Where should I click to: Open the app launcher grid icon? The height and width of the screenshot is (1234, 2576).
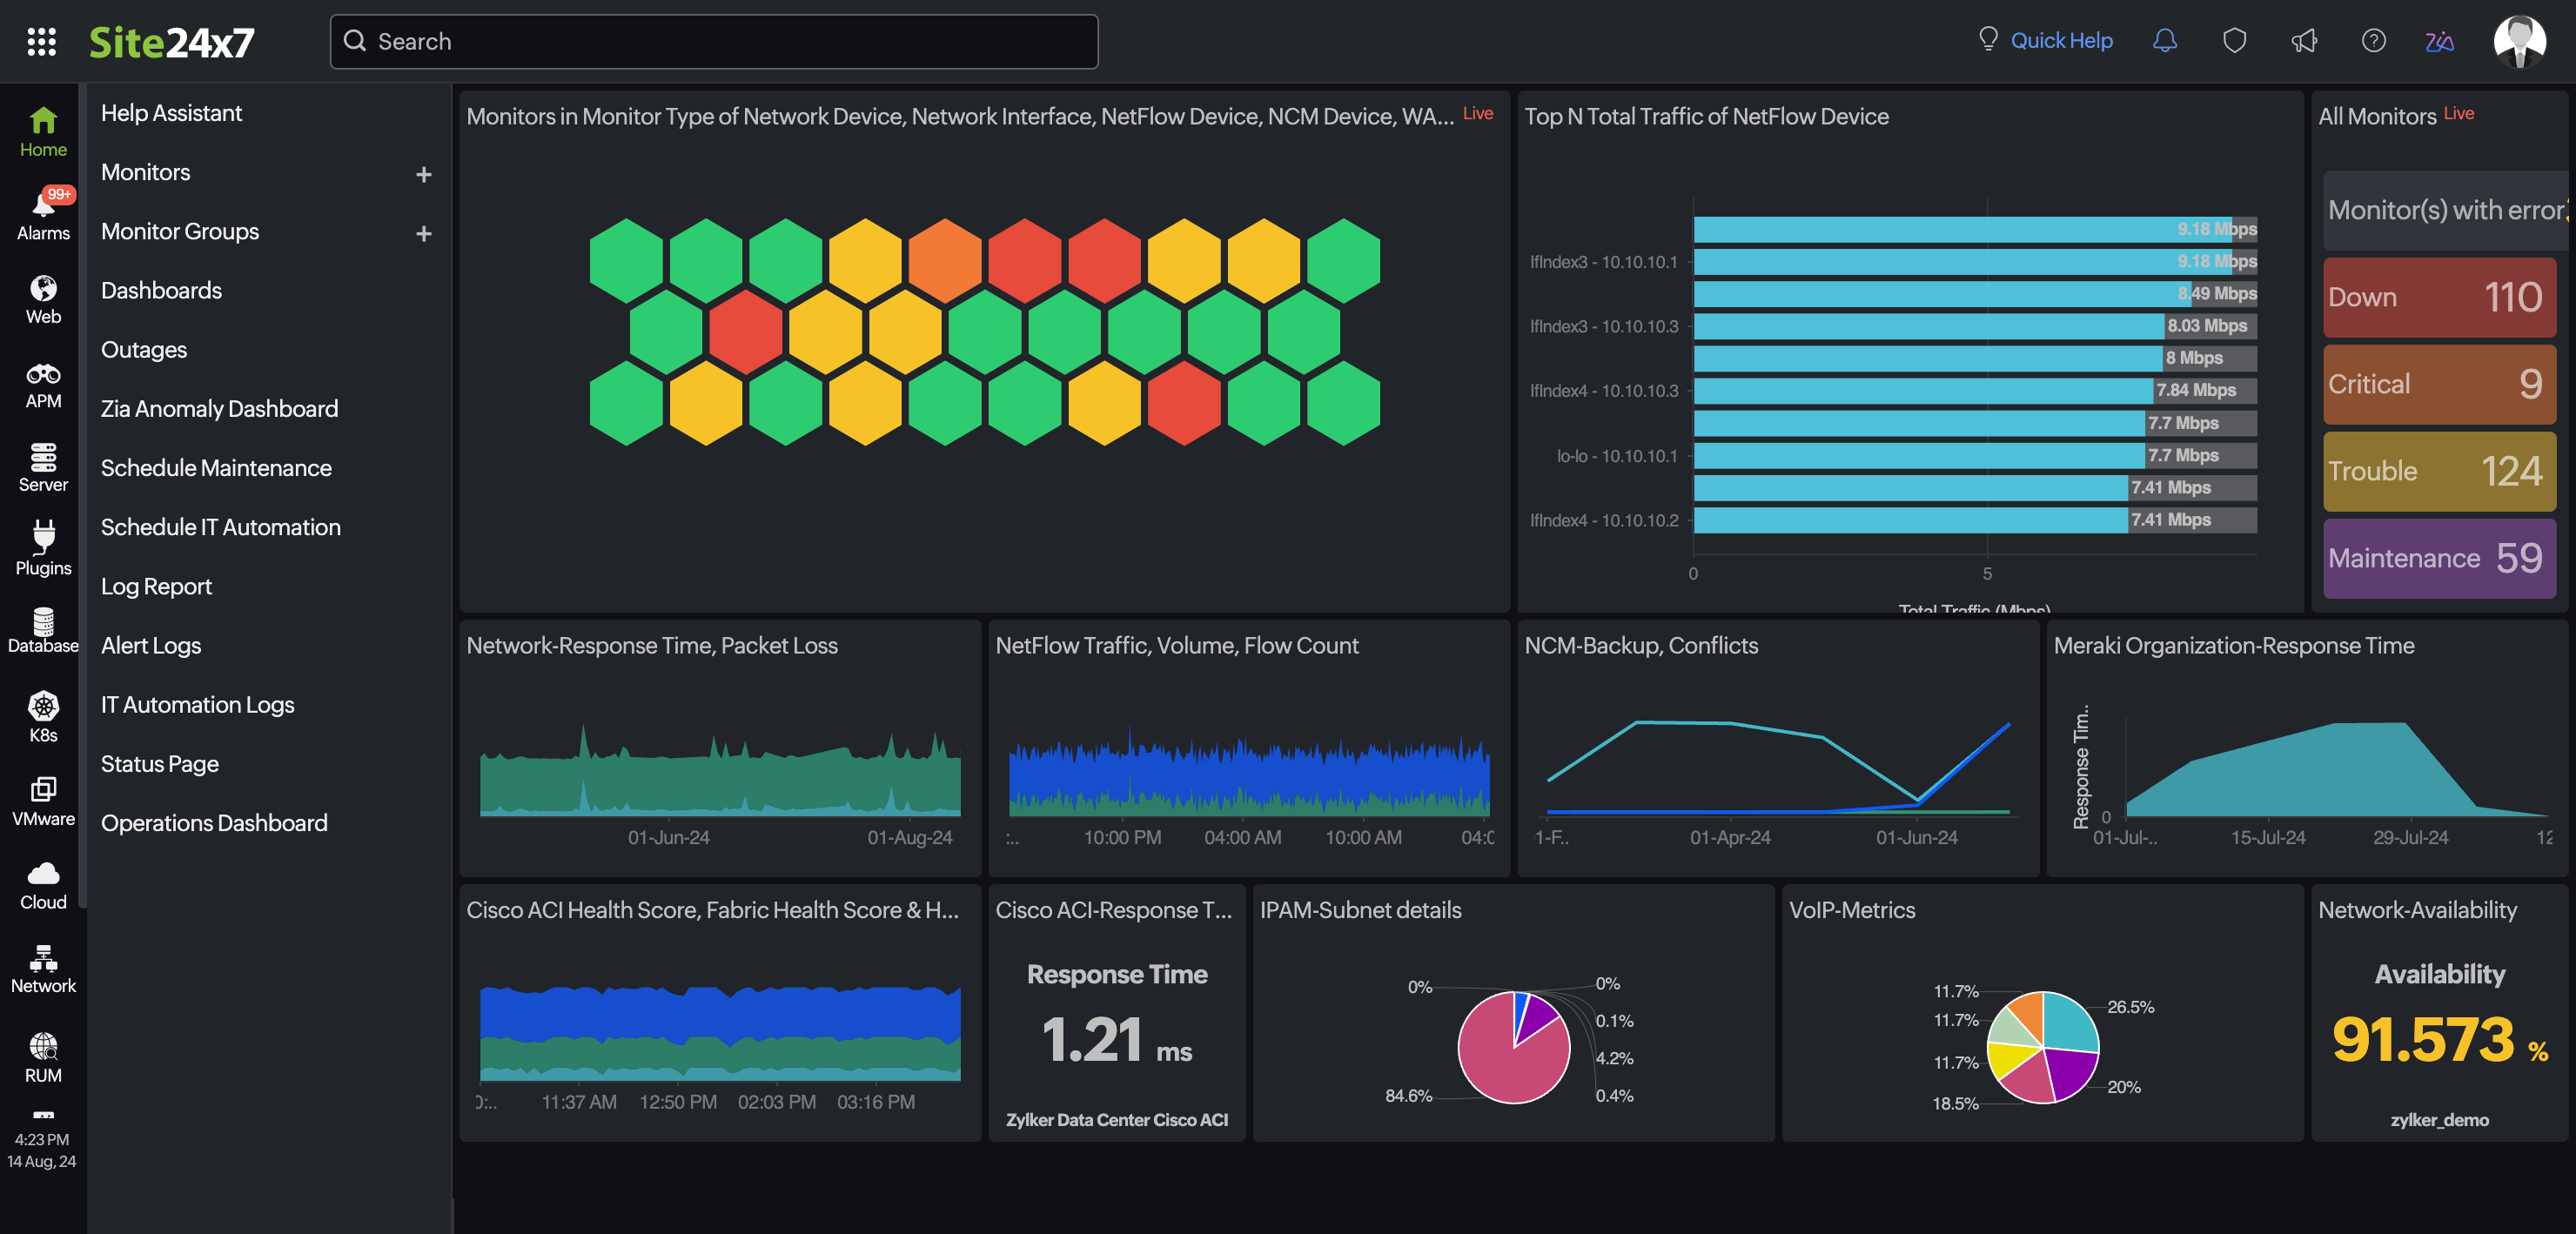[x=41, y=41]
